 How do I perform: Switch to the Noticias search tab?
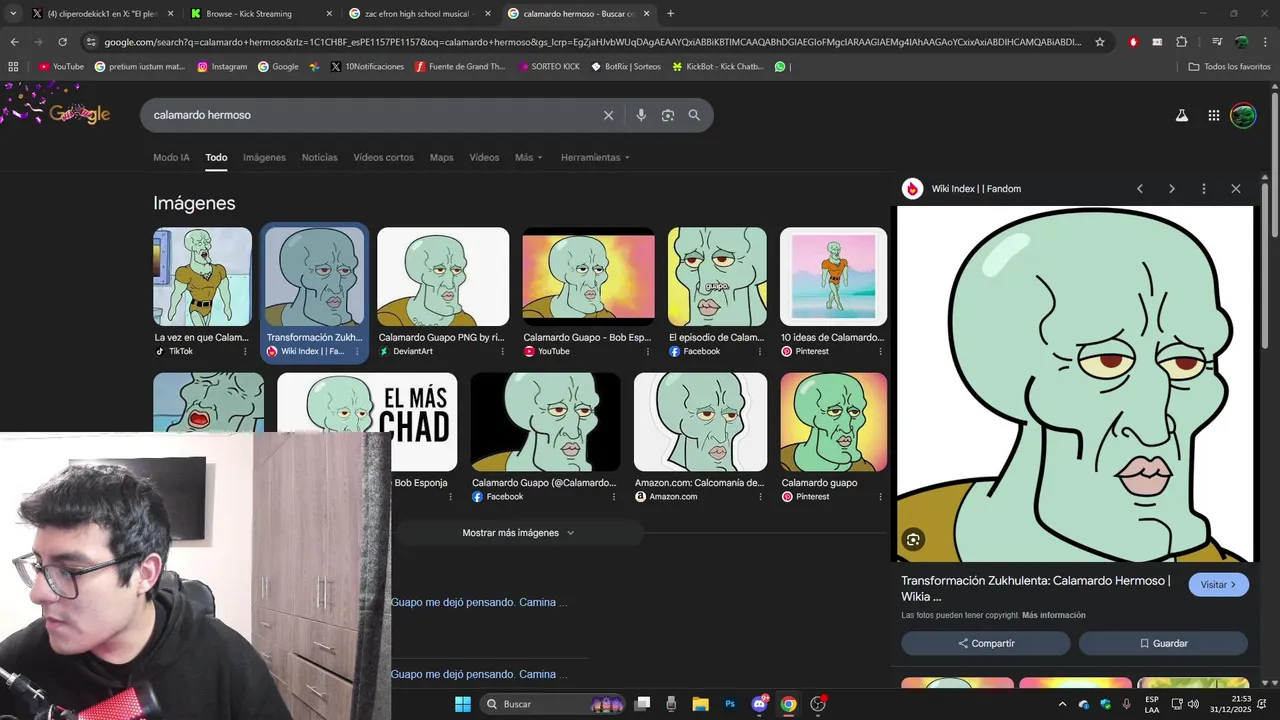[320, 158]
